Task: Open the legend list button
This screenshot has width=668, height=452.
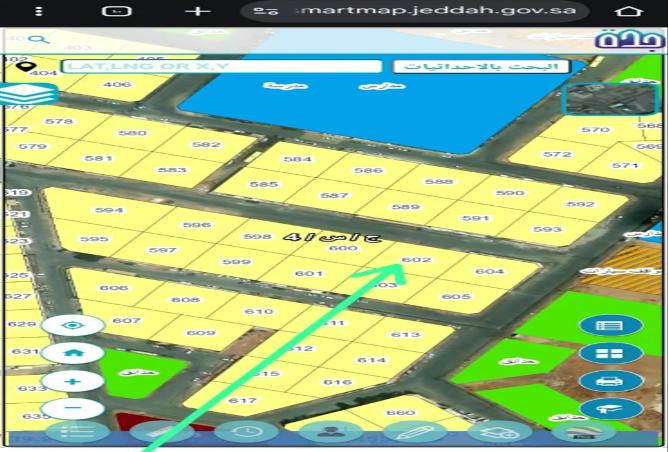Action: (x=609, y=325)
